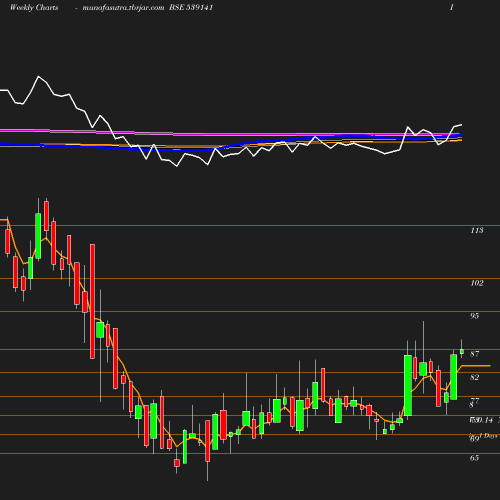Click the '87' price axis label

(475, 354)
